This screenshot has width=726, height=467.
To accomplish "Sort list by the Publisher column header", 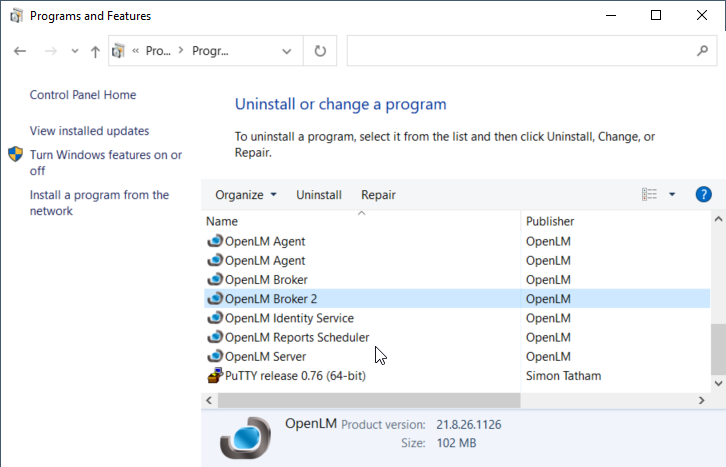I will click(549, 221).
